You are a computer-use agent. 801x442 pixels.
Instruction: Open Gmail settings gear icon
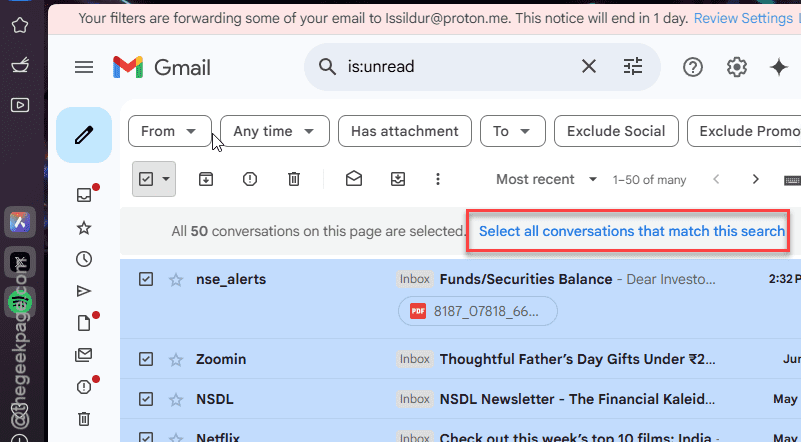coord(737,67)
